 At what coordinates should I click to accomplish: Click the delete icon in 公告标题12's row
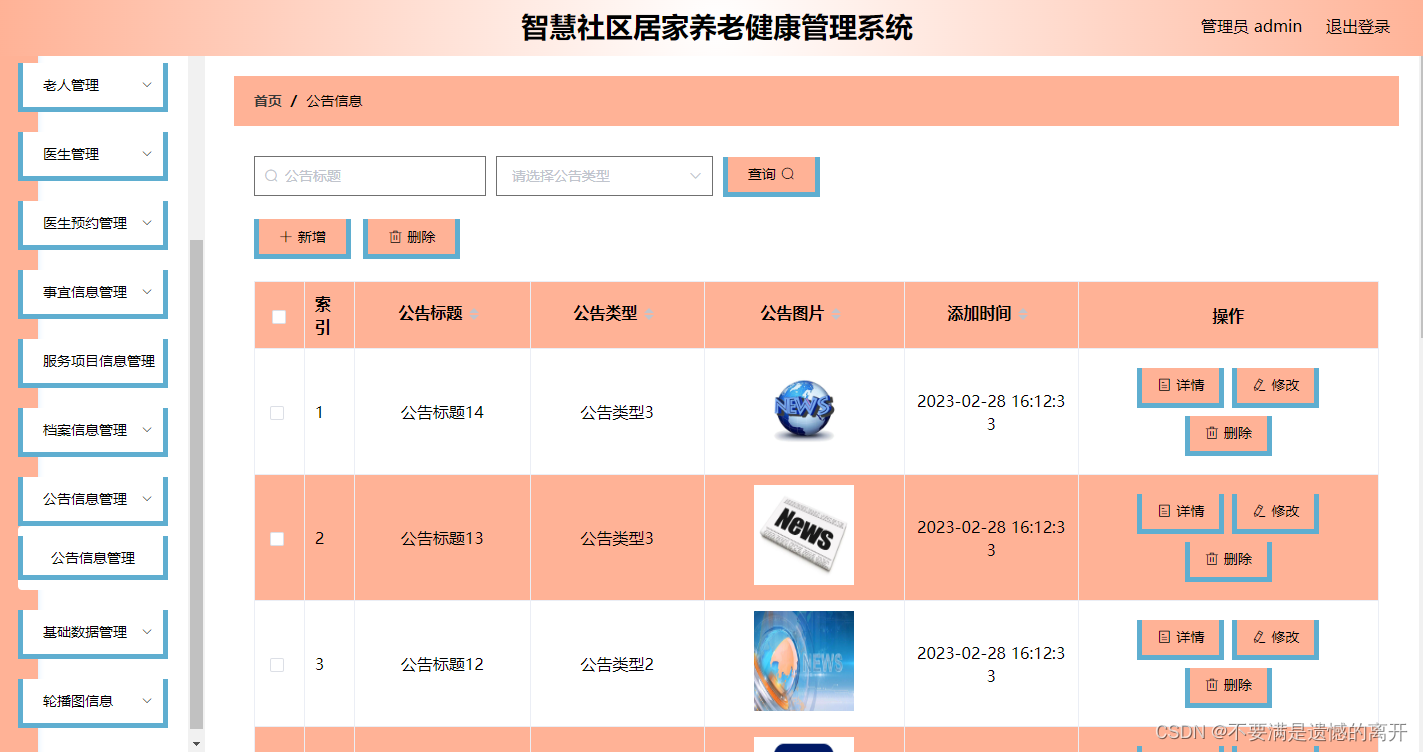1214,686
